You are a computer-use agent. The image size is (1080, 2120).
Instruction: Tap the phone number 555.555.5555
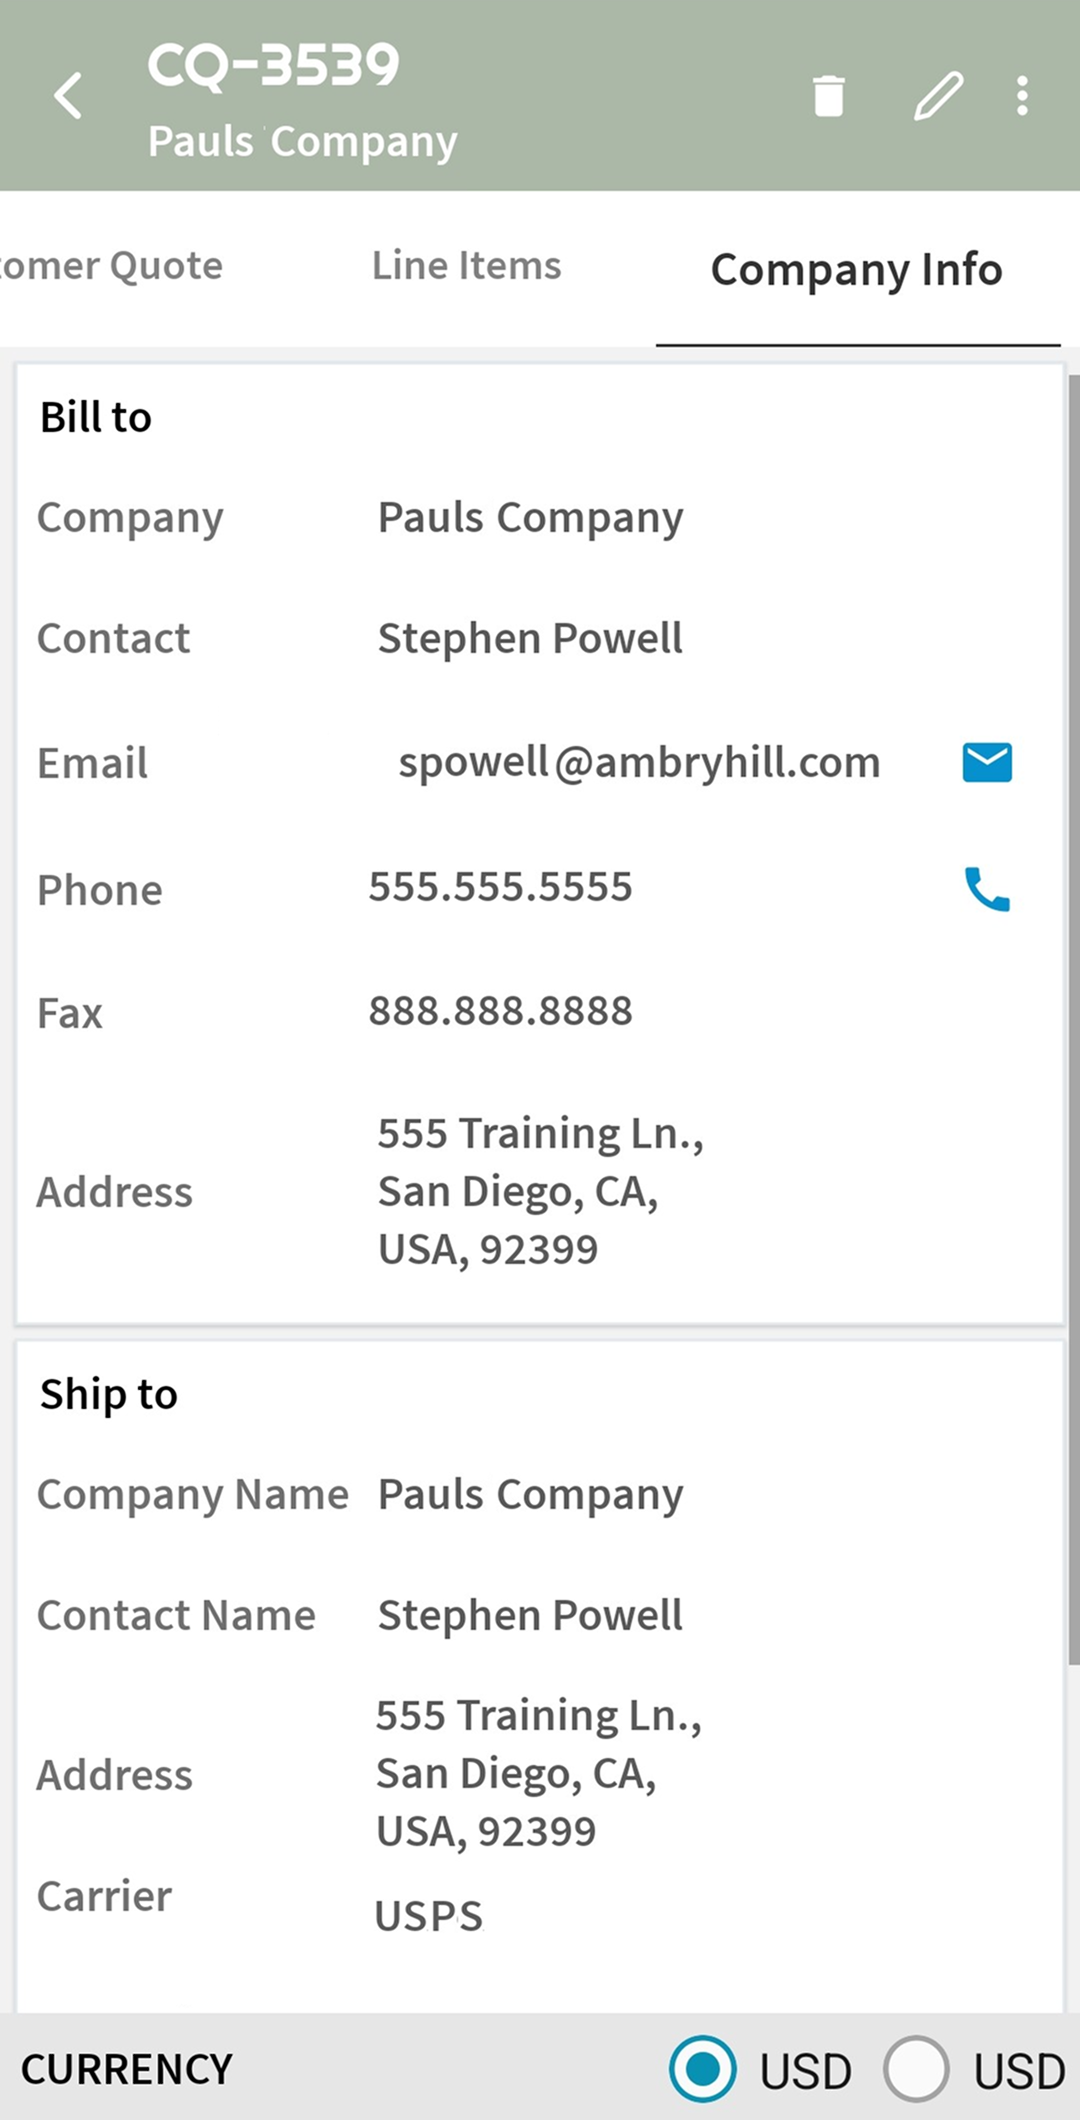tap(500, 887)
